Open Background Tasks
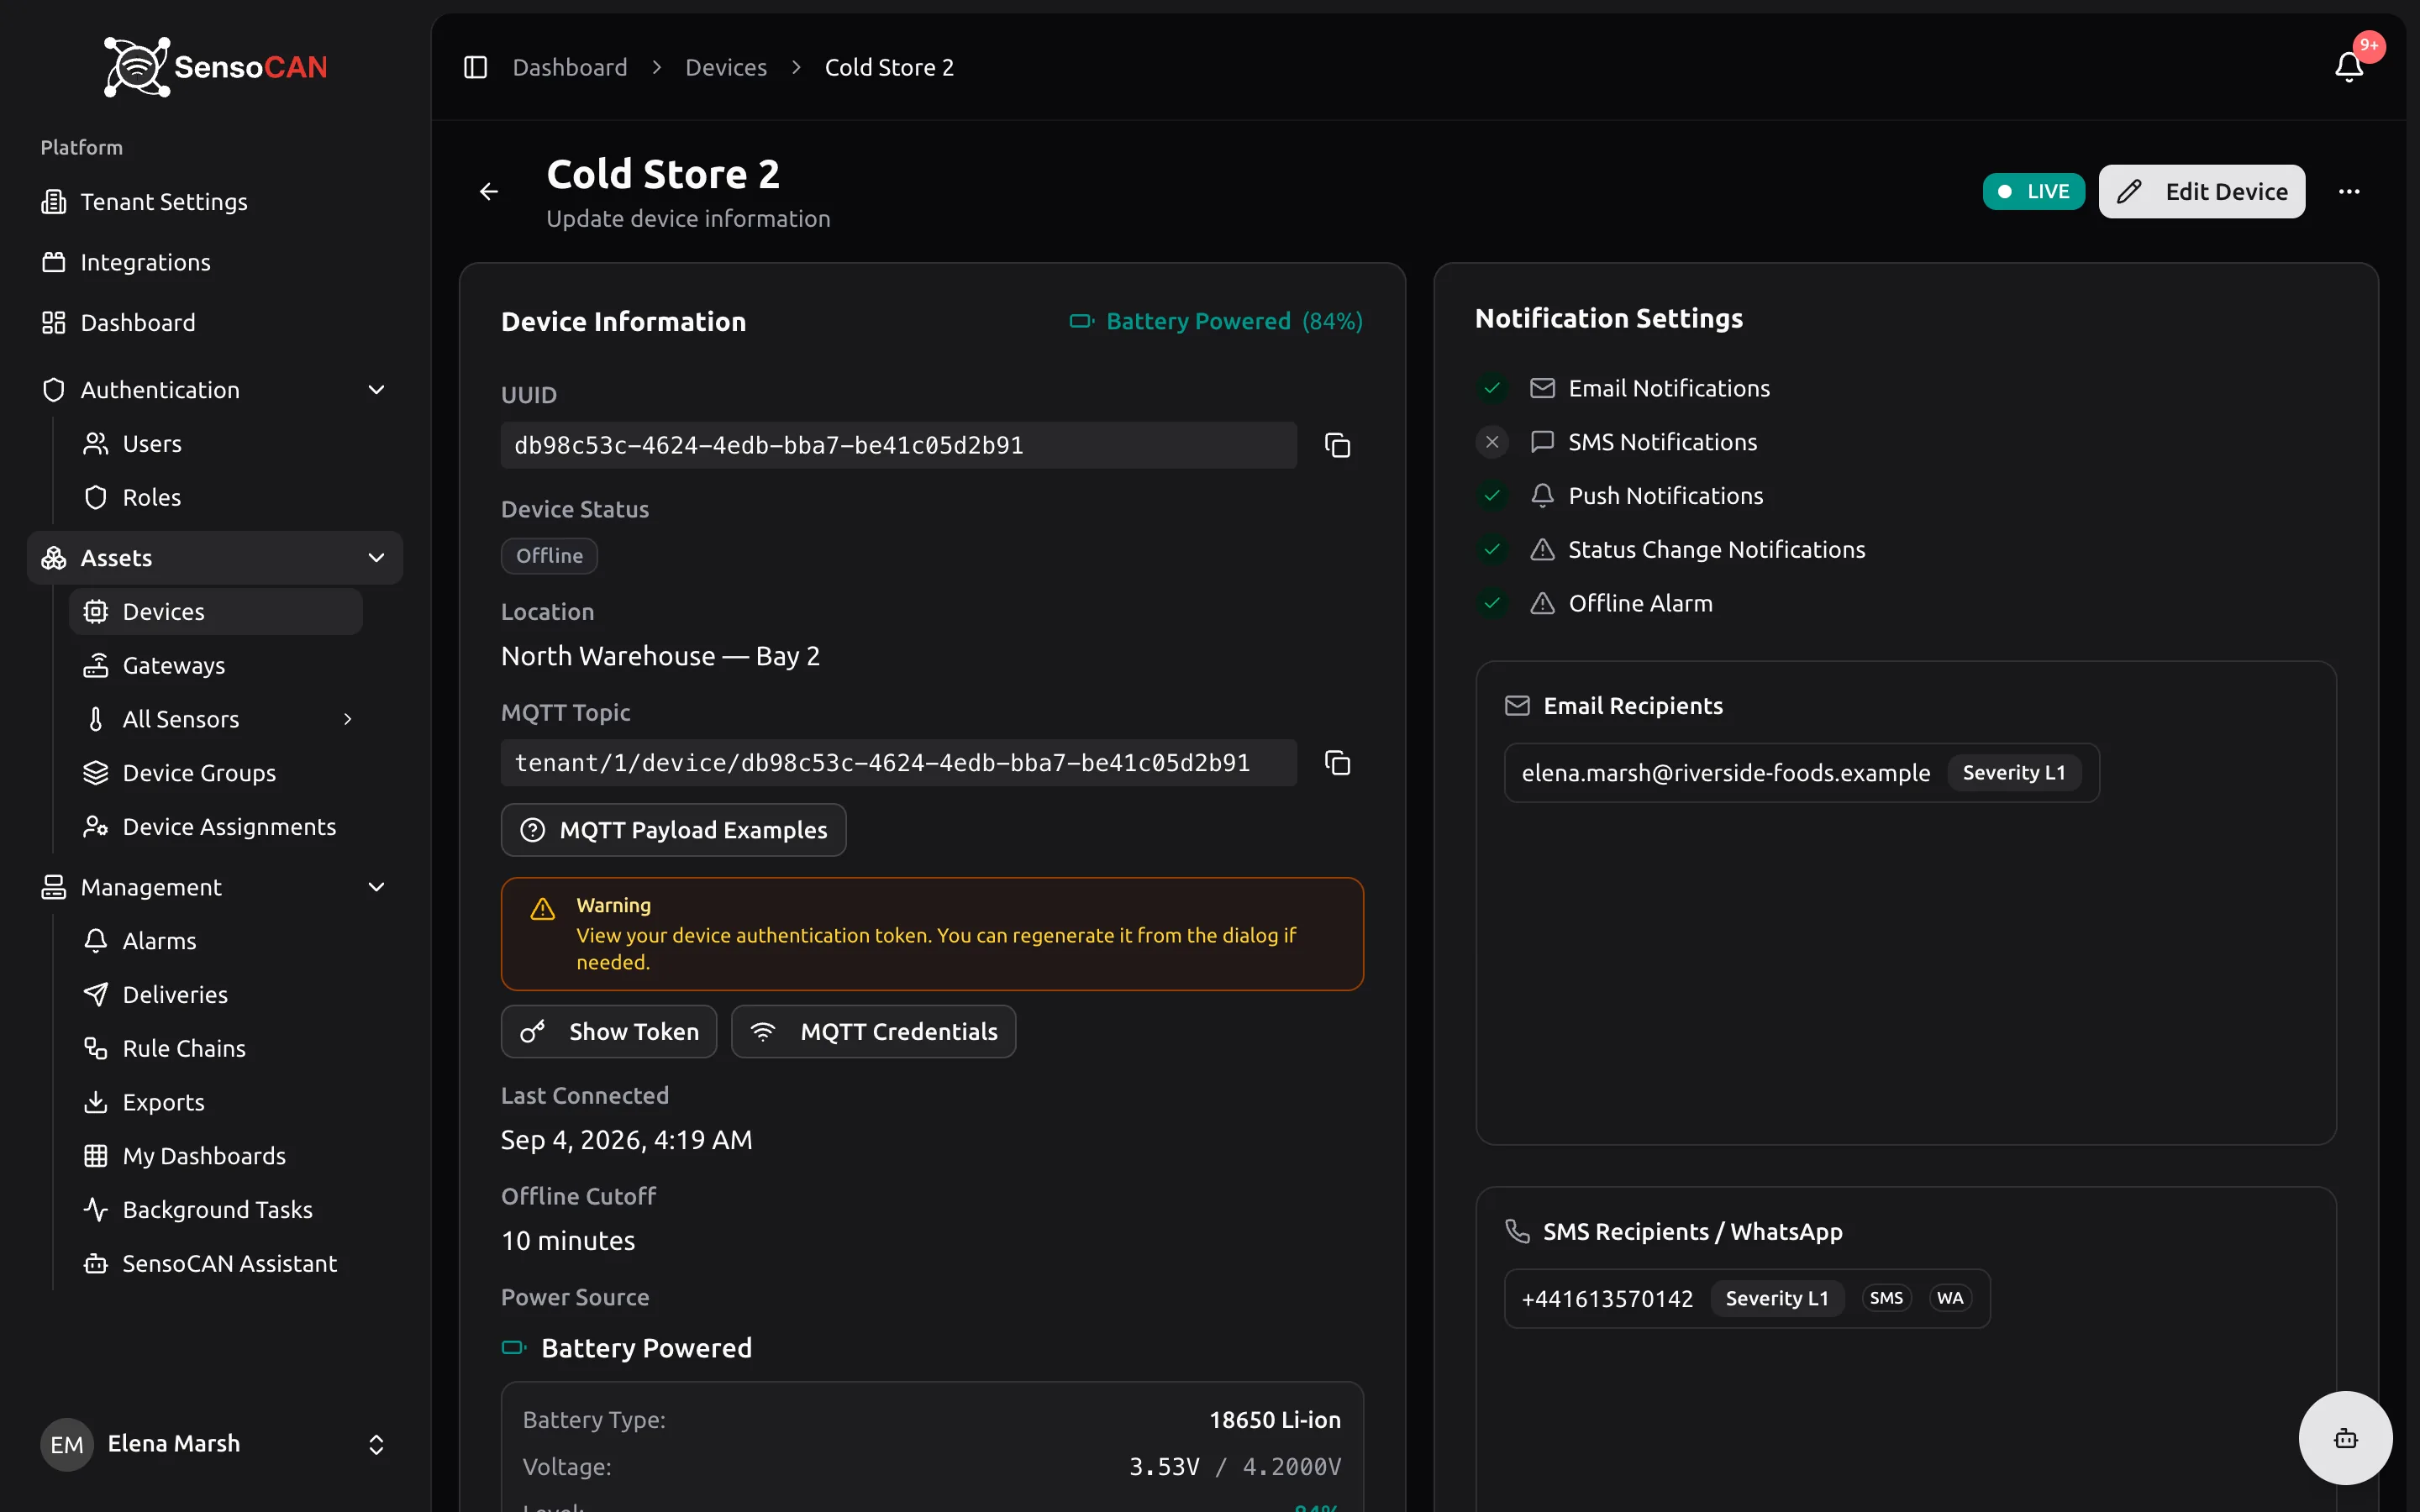 click(x=215, y=1210)
